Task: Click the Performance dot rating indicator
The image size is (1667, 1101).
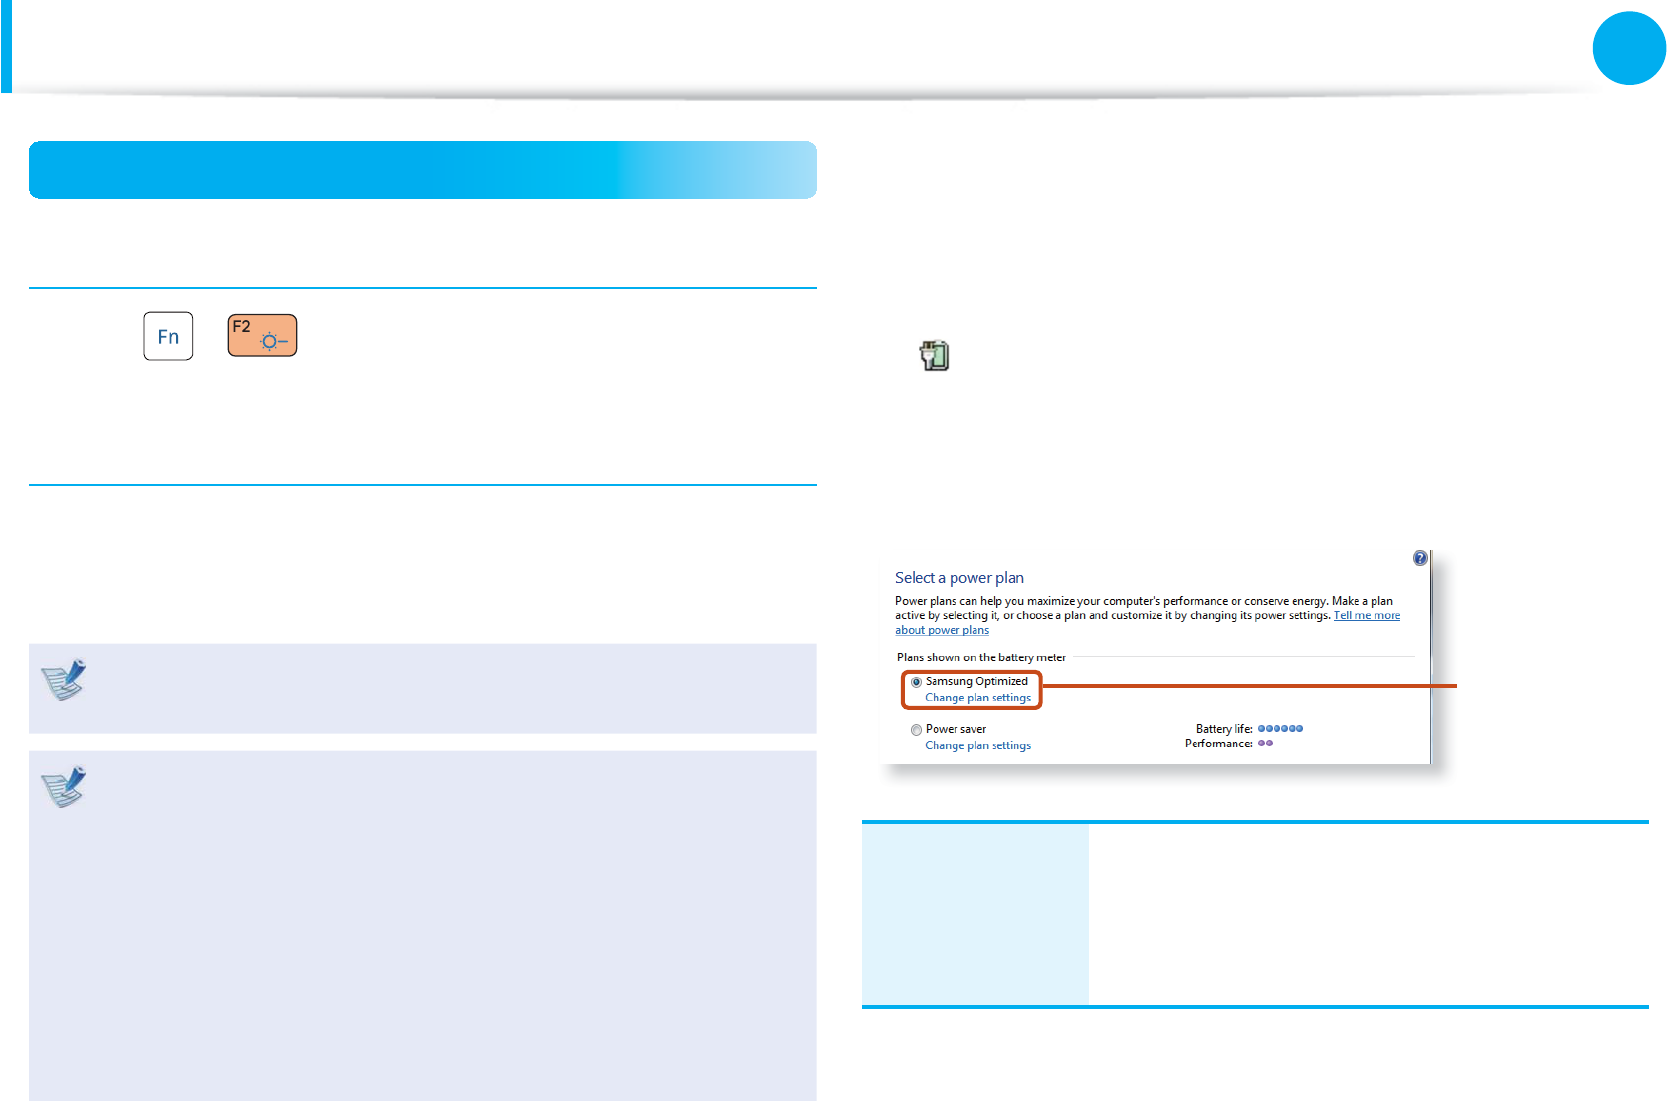Action: (x=1265, y=743)
